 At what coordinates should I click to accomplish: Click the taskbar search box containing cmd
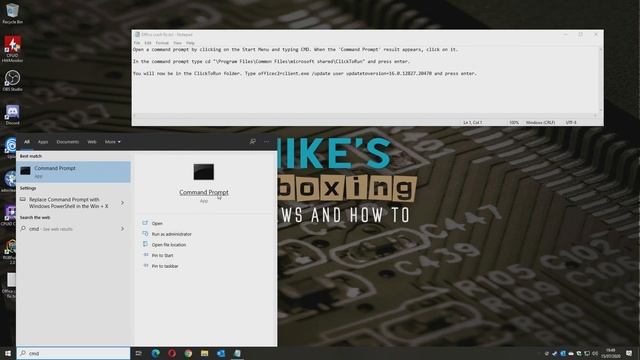click(73, 353)
